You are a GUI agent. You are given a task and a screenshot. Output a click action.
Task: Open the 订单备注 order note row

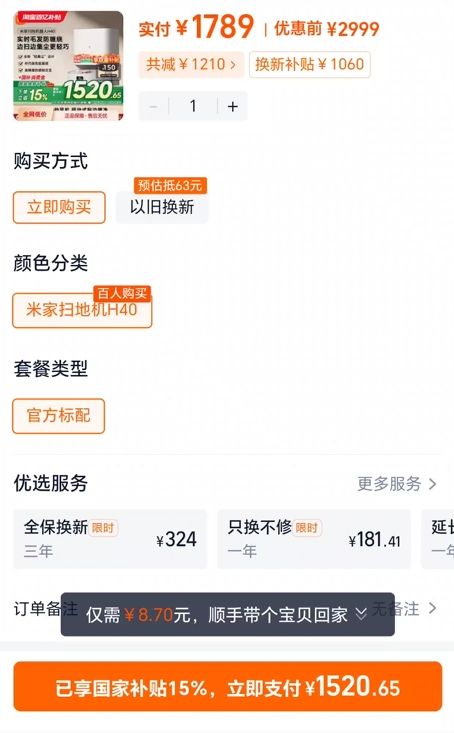coord(227,609)
